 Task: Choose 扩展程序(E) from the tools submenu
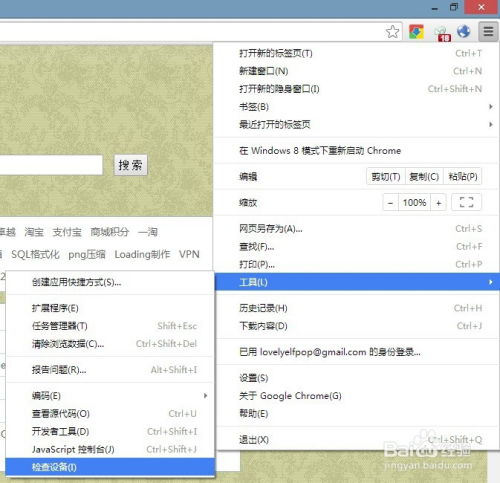click(x=109, y=308)
